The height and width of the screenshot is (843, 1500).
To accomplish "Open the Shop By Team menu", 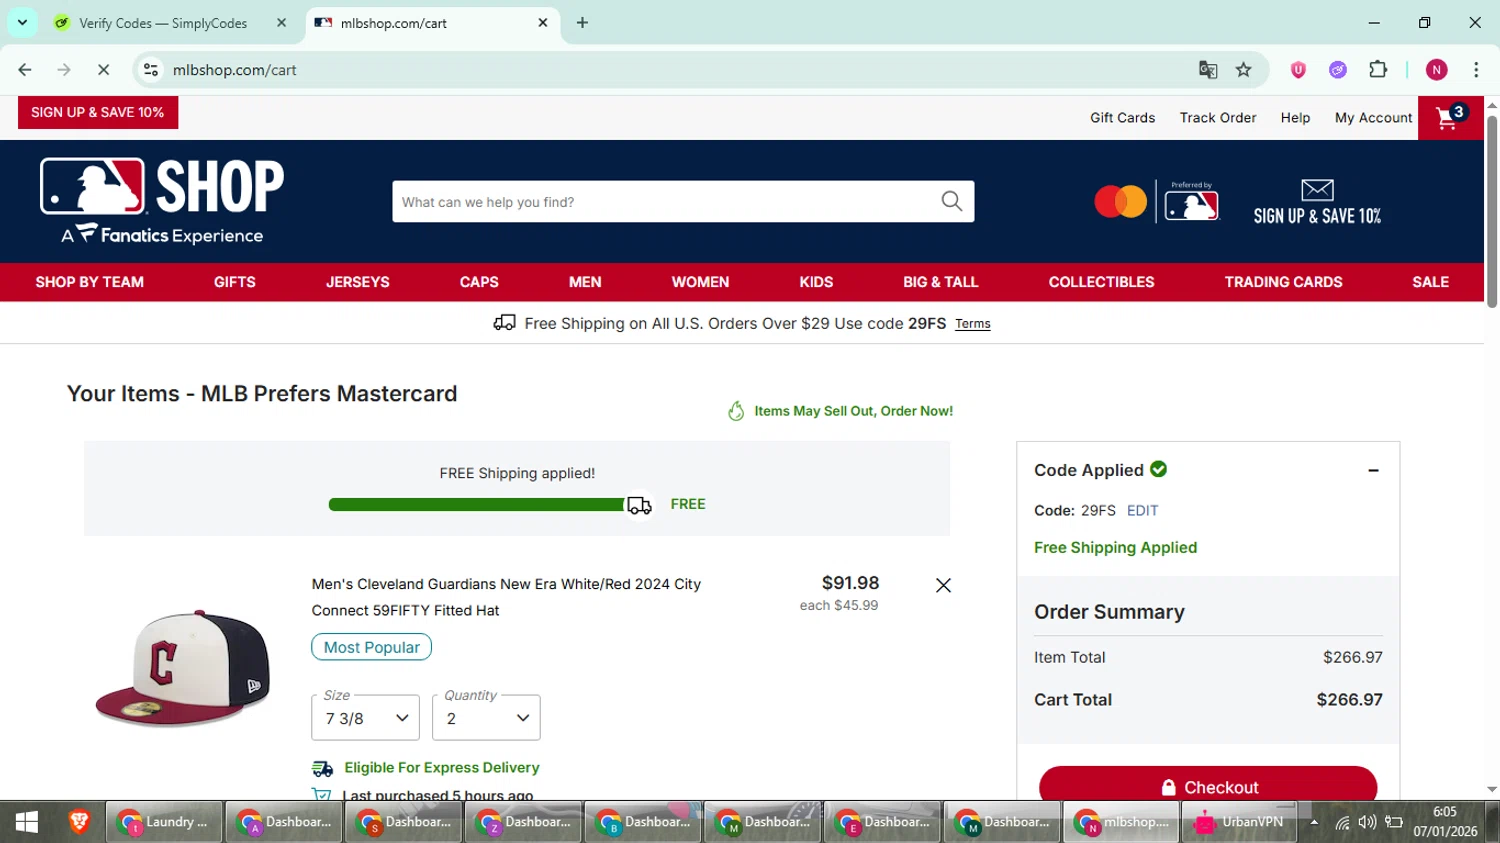I will [90, 282].
